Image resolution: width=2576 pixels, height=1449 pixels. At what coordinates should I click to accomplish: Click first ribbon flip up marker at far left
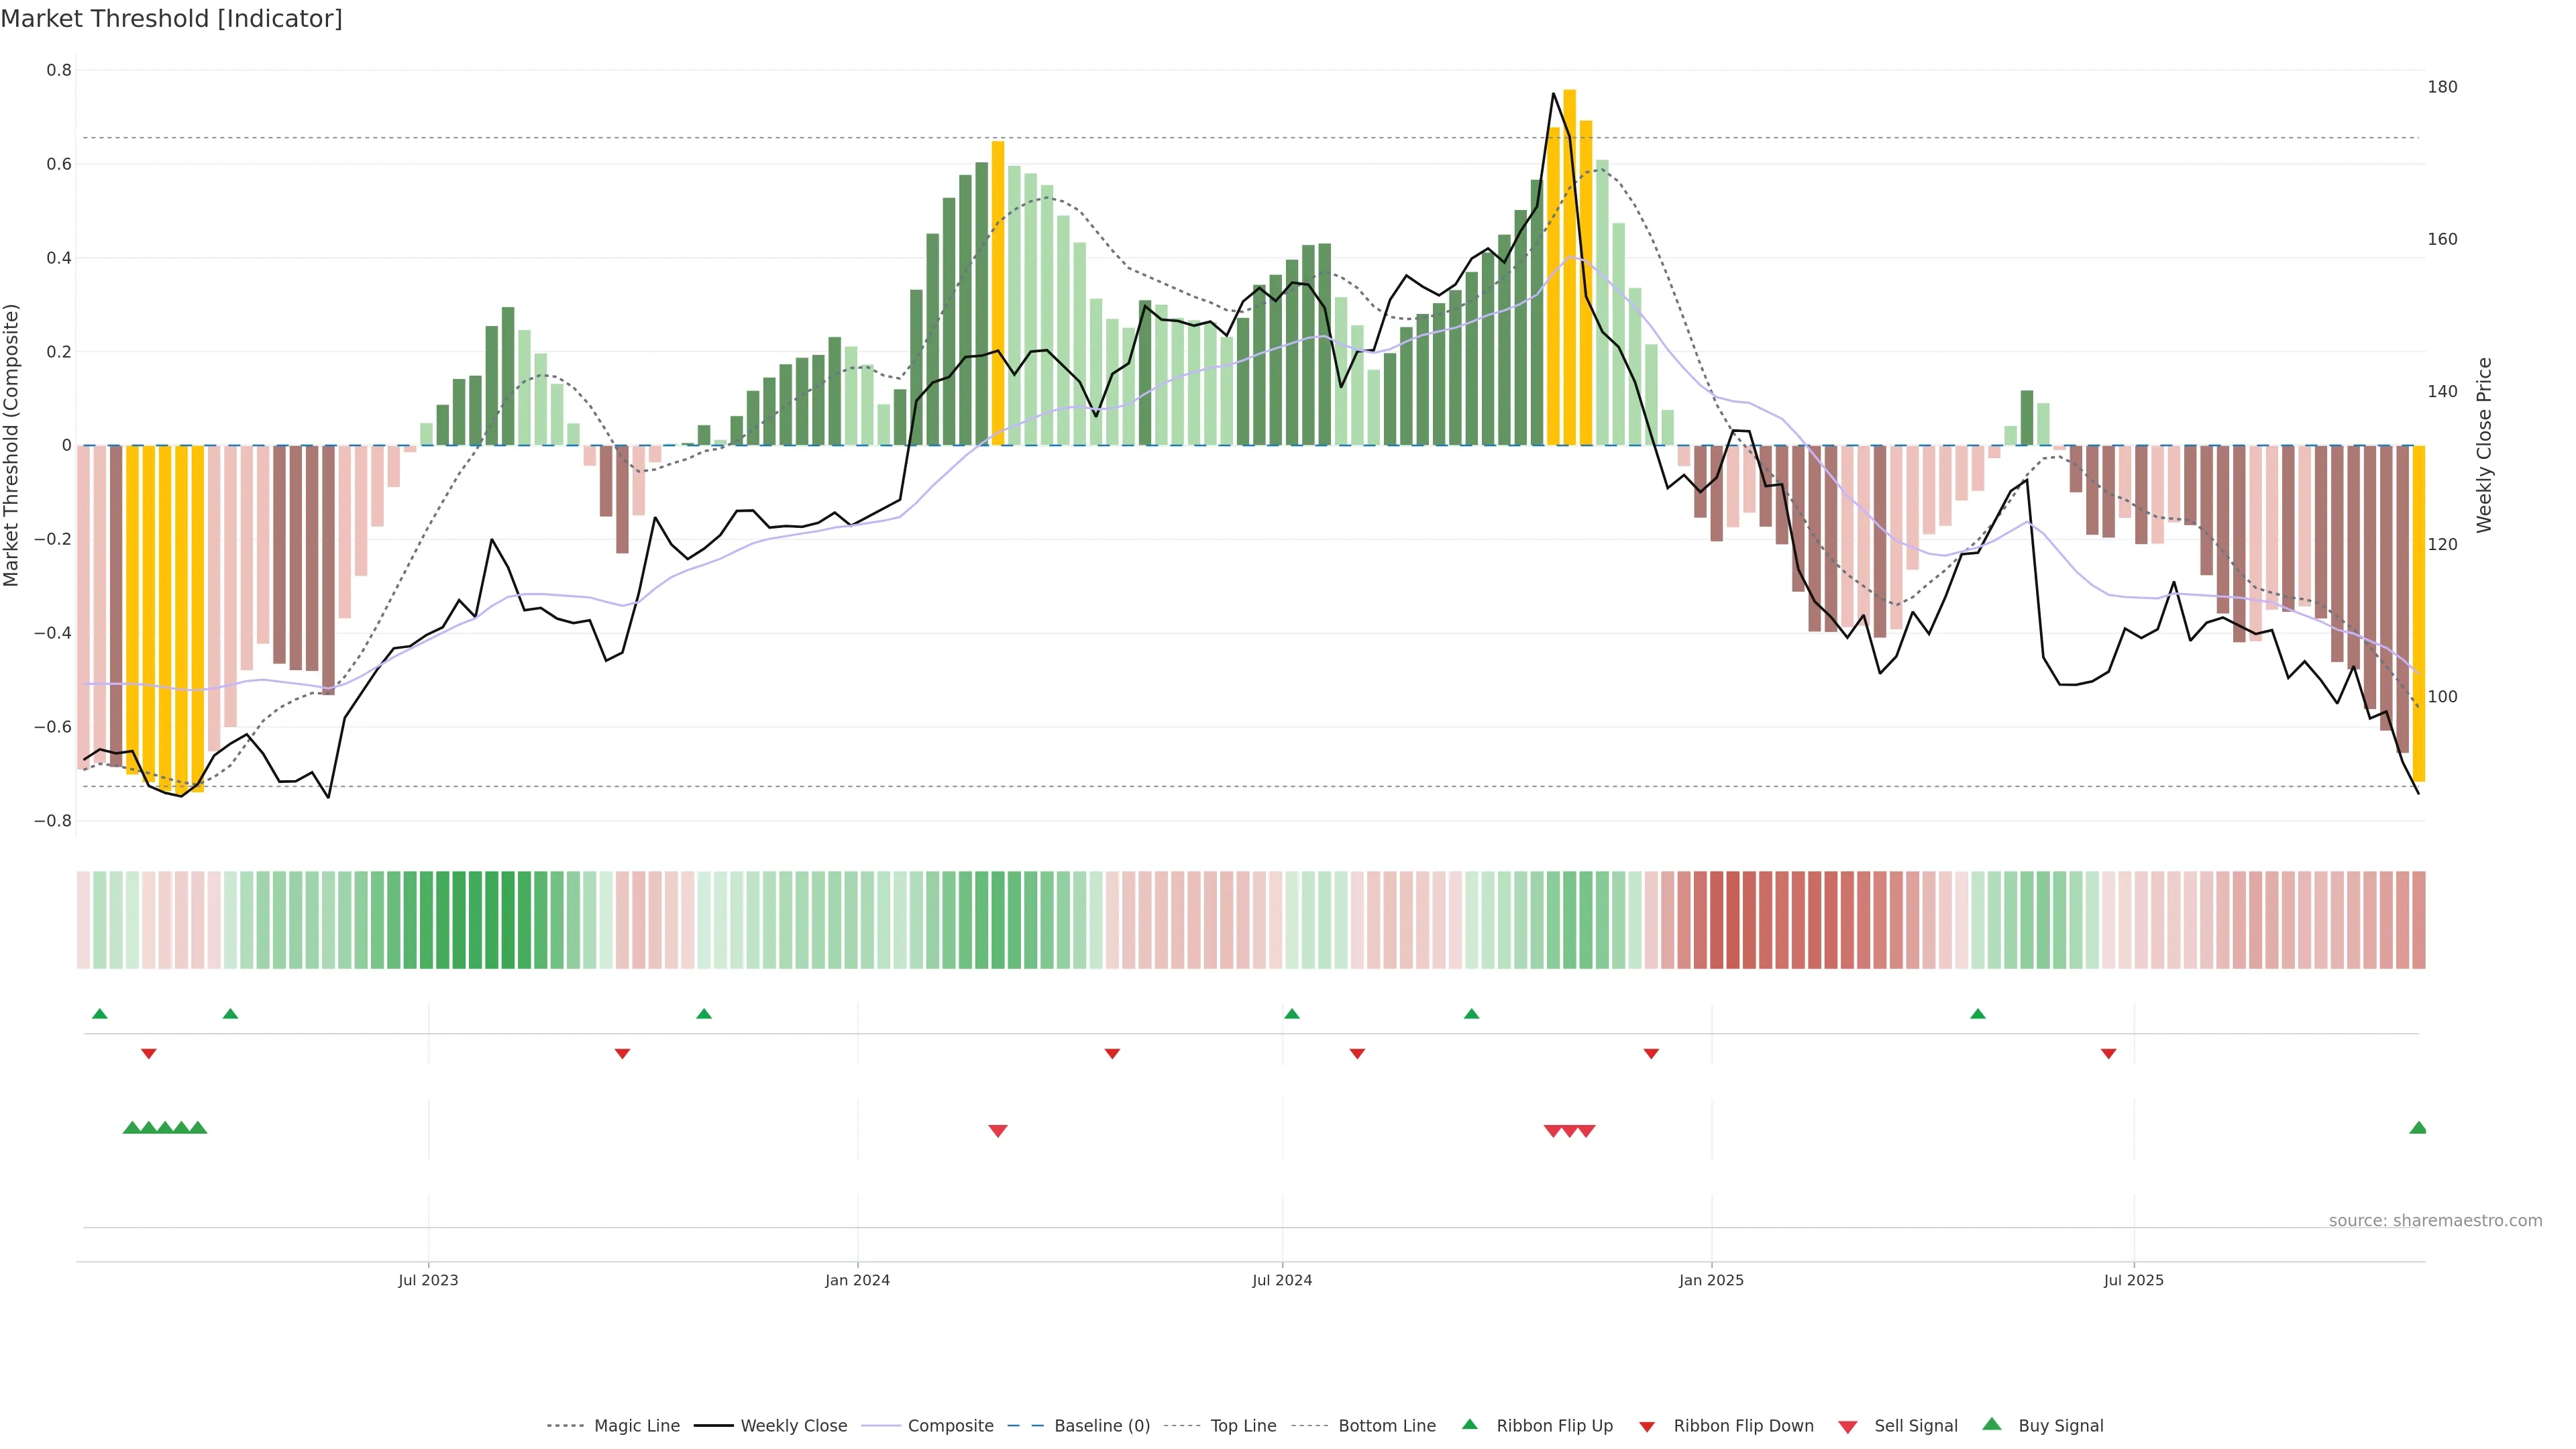pos(99,1014)
